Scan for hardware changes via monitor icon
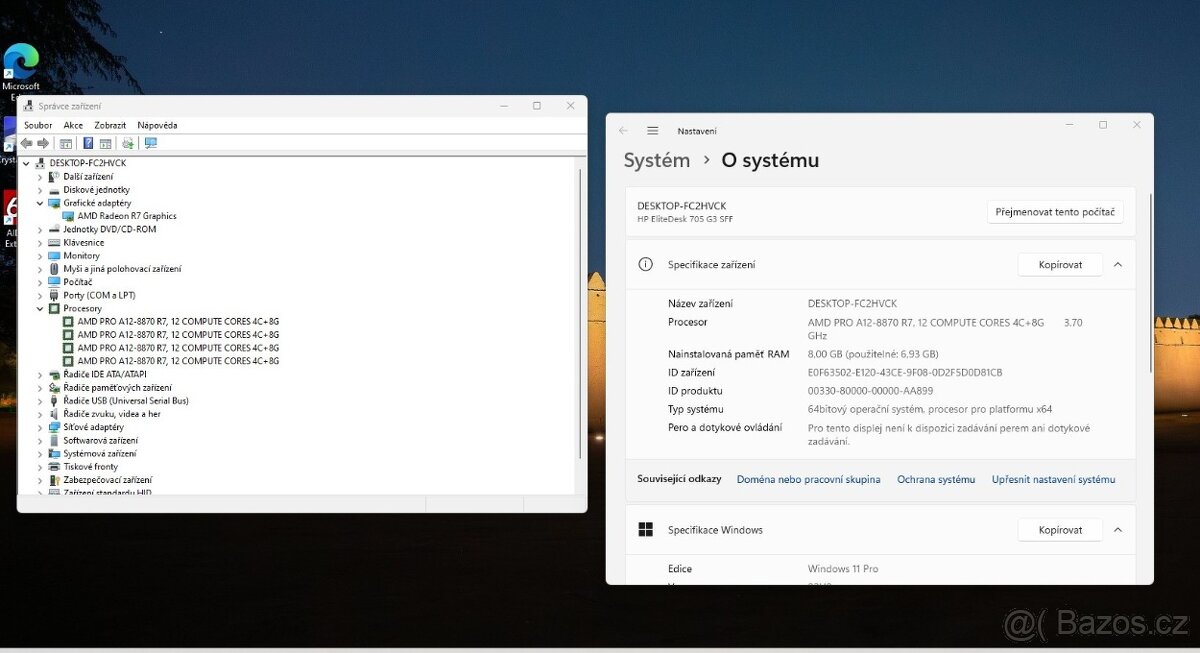The width and height of the screenshot is (1200, 653). click(151, 143)
